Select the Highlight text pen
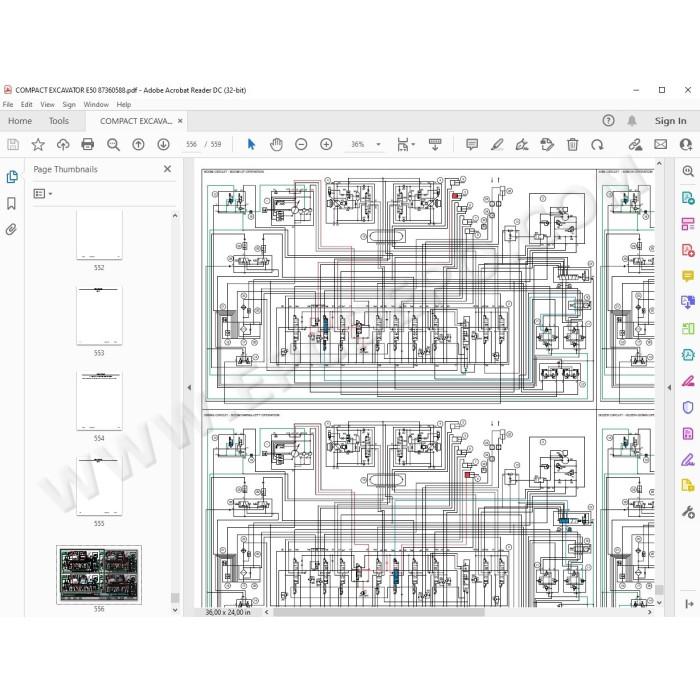Image resolution: width=700 pixels, height=700 pixels. pos(497,144)
